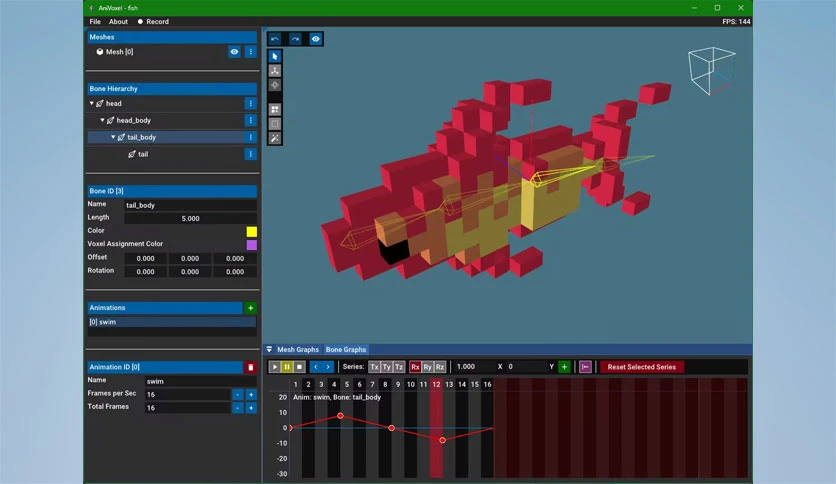This screenshot has width=836, height=484.
Task: Click the bone Color yellow swatch
Action: point(252,232)
